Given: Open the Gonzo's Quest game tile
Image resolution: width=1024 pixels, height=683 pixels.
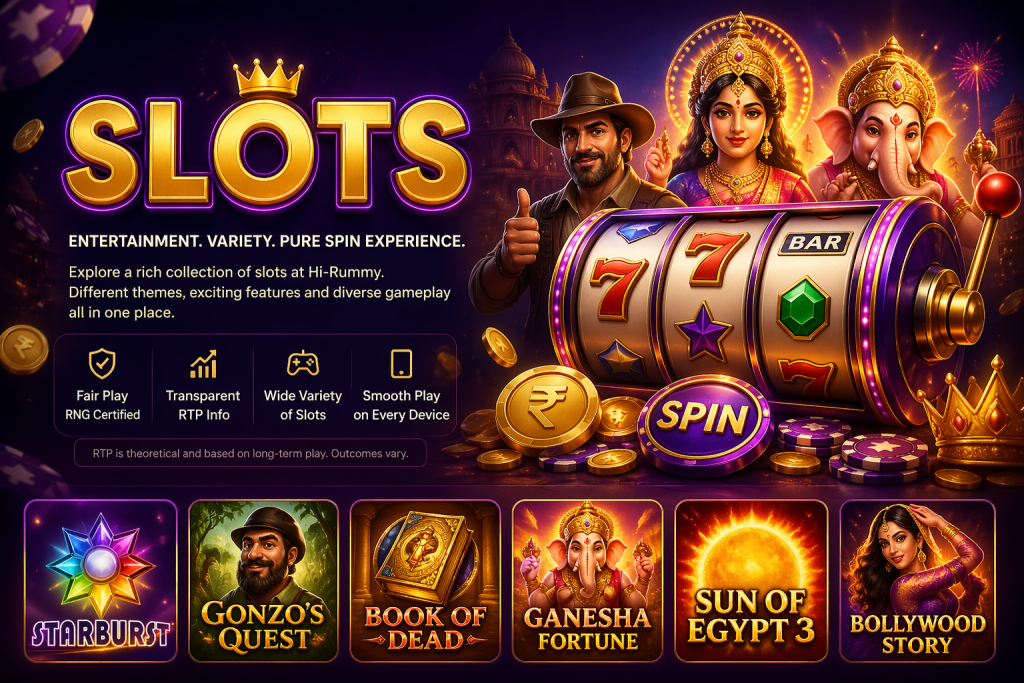Looking at the screenshot, I should [263, 581].
